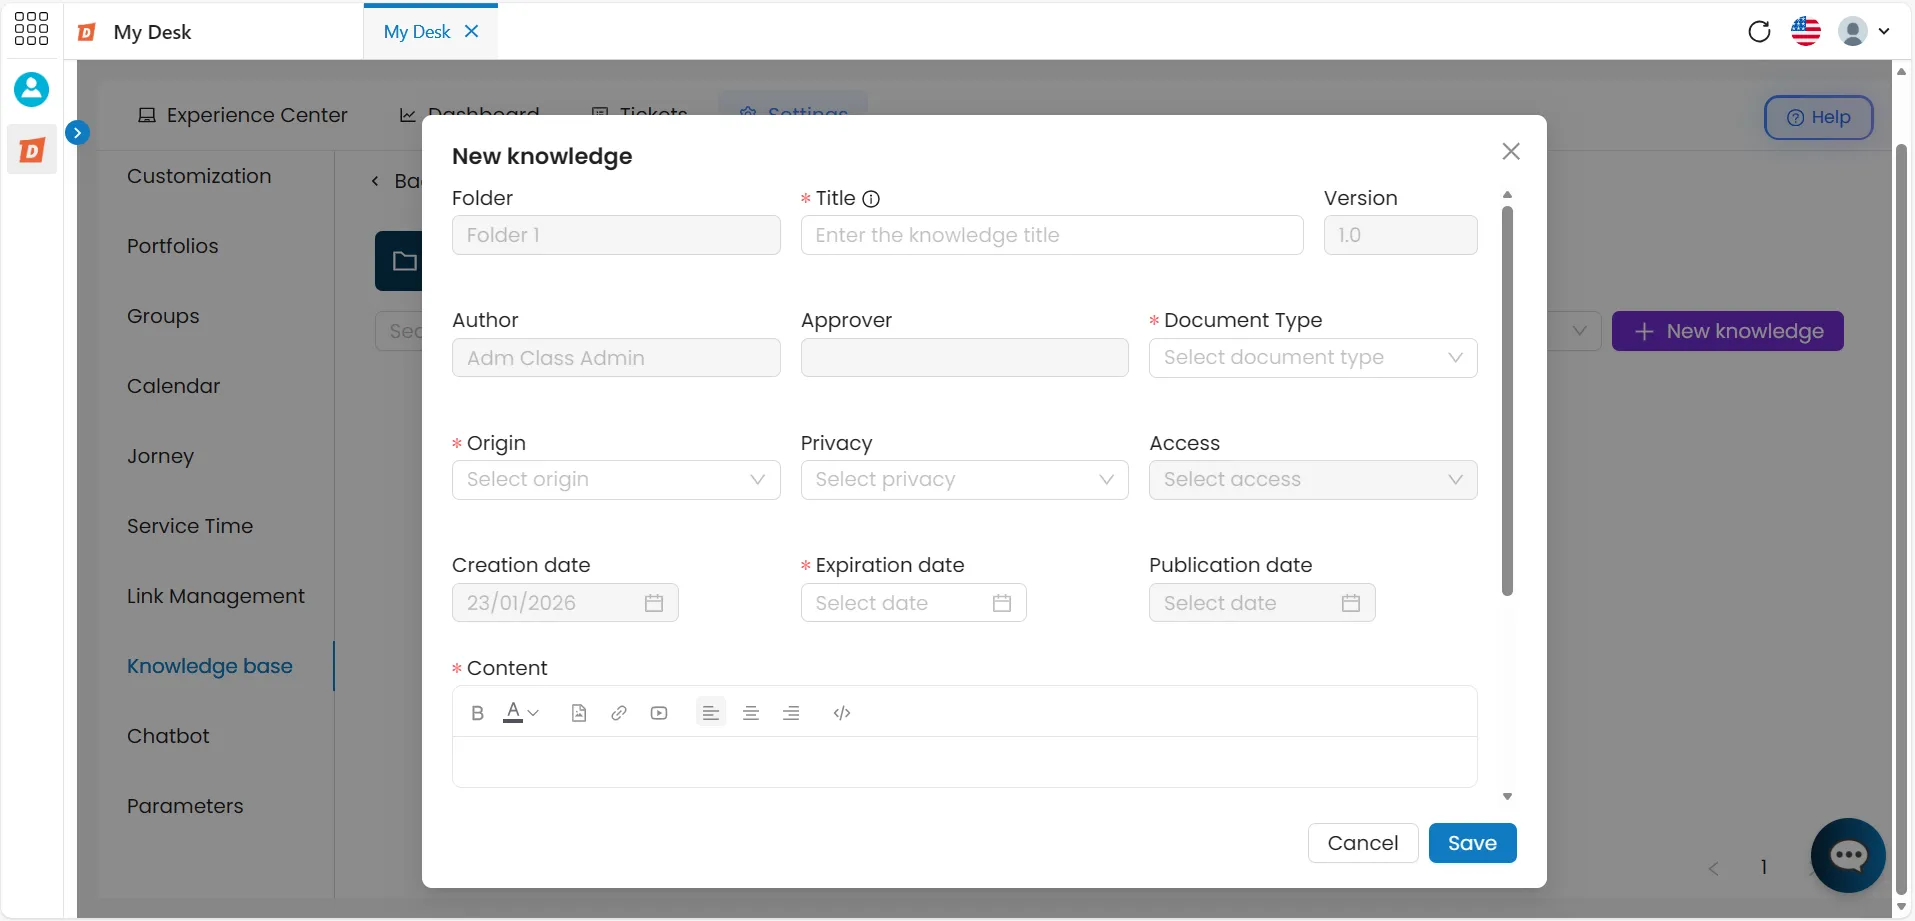
Task: Change language using the US flag icon
Action: pos(1806,31)
